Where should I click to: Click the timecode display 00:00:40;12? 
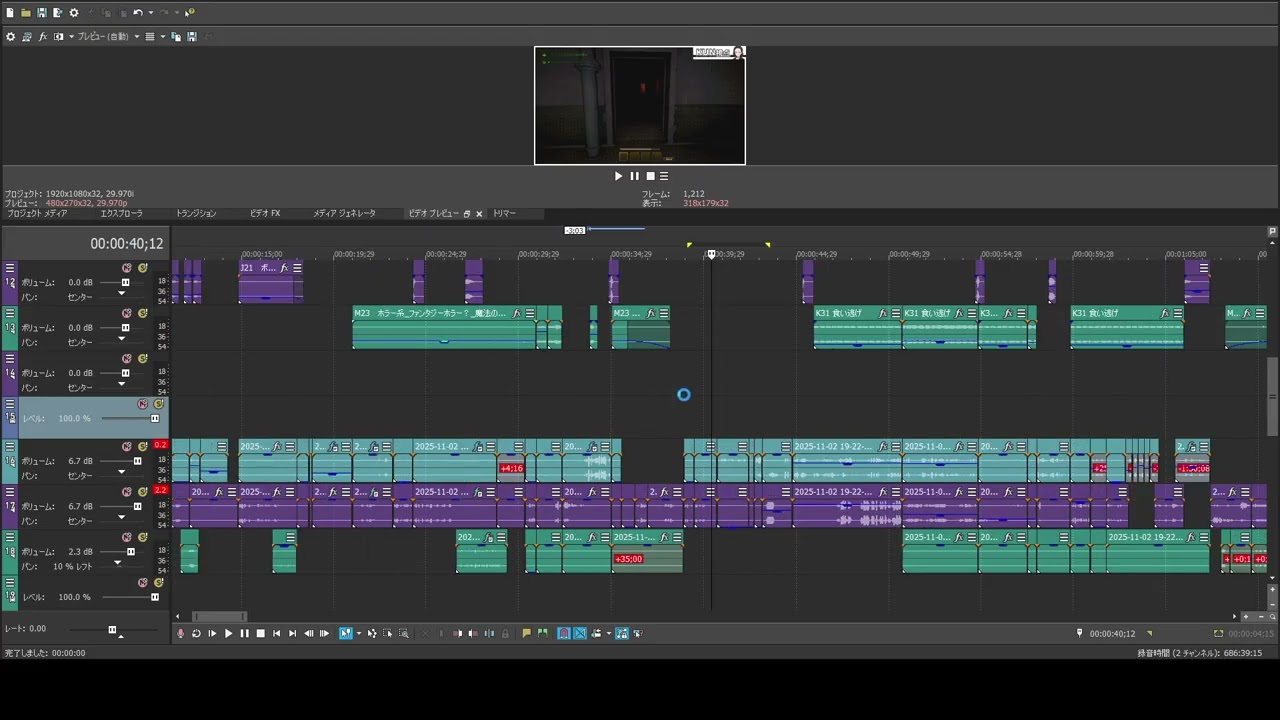point(126,244)
